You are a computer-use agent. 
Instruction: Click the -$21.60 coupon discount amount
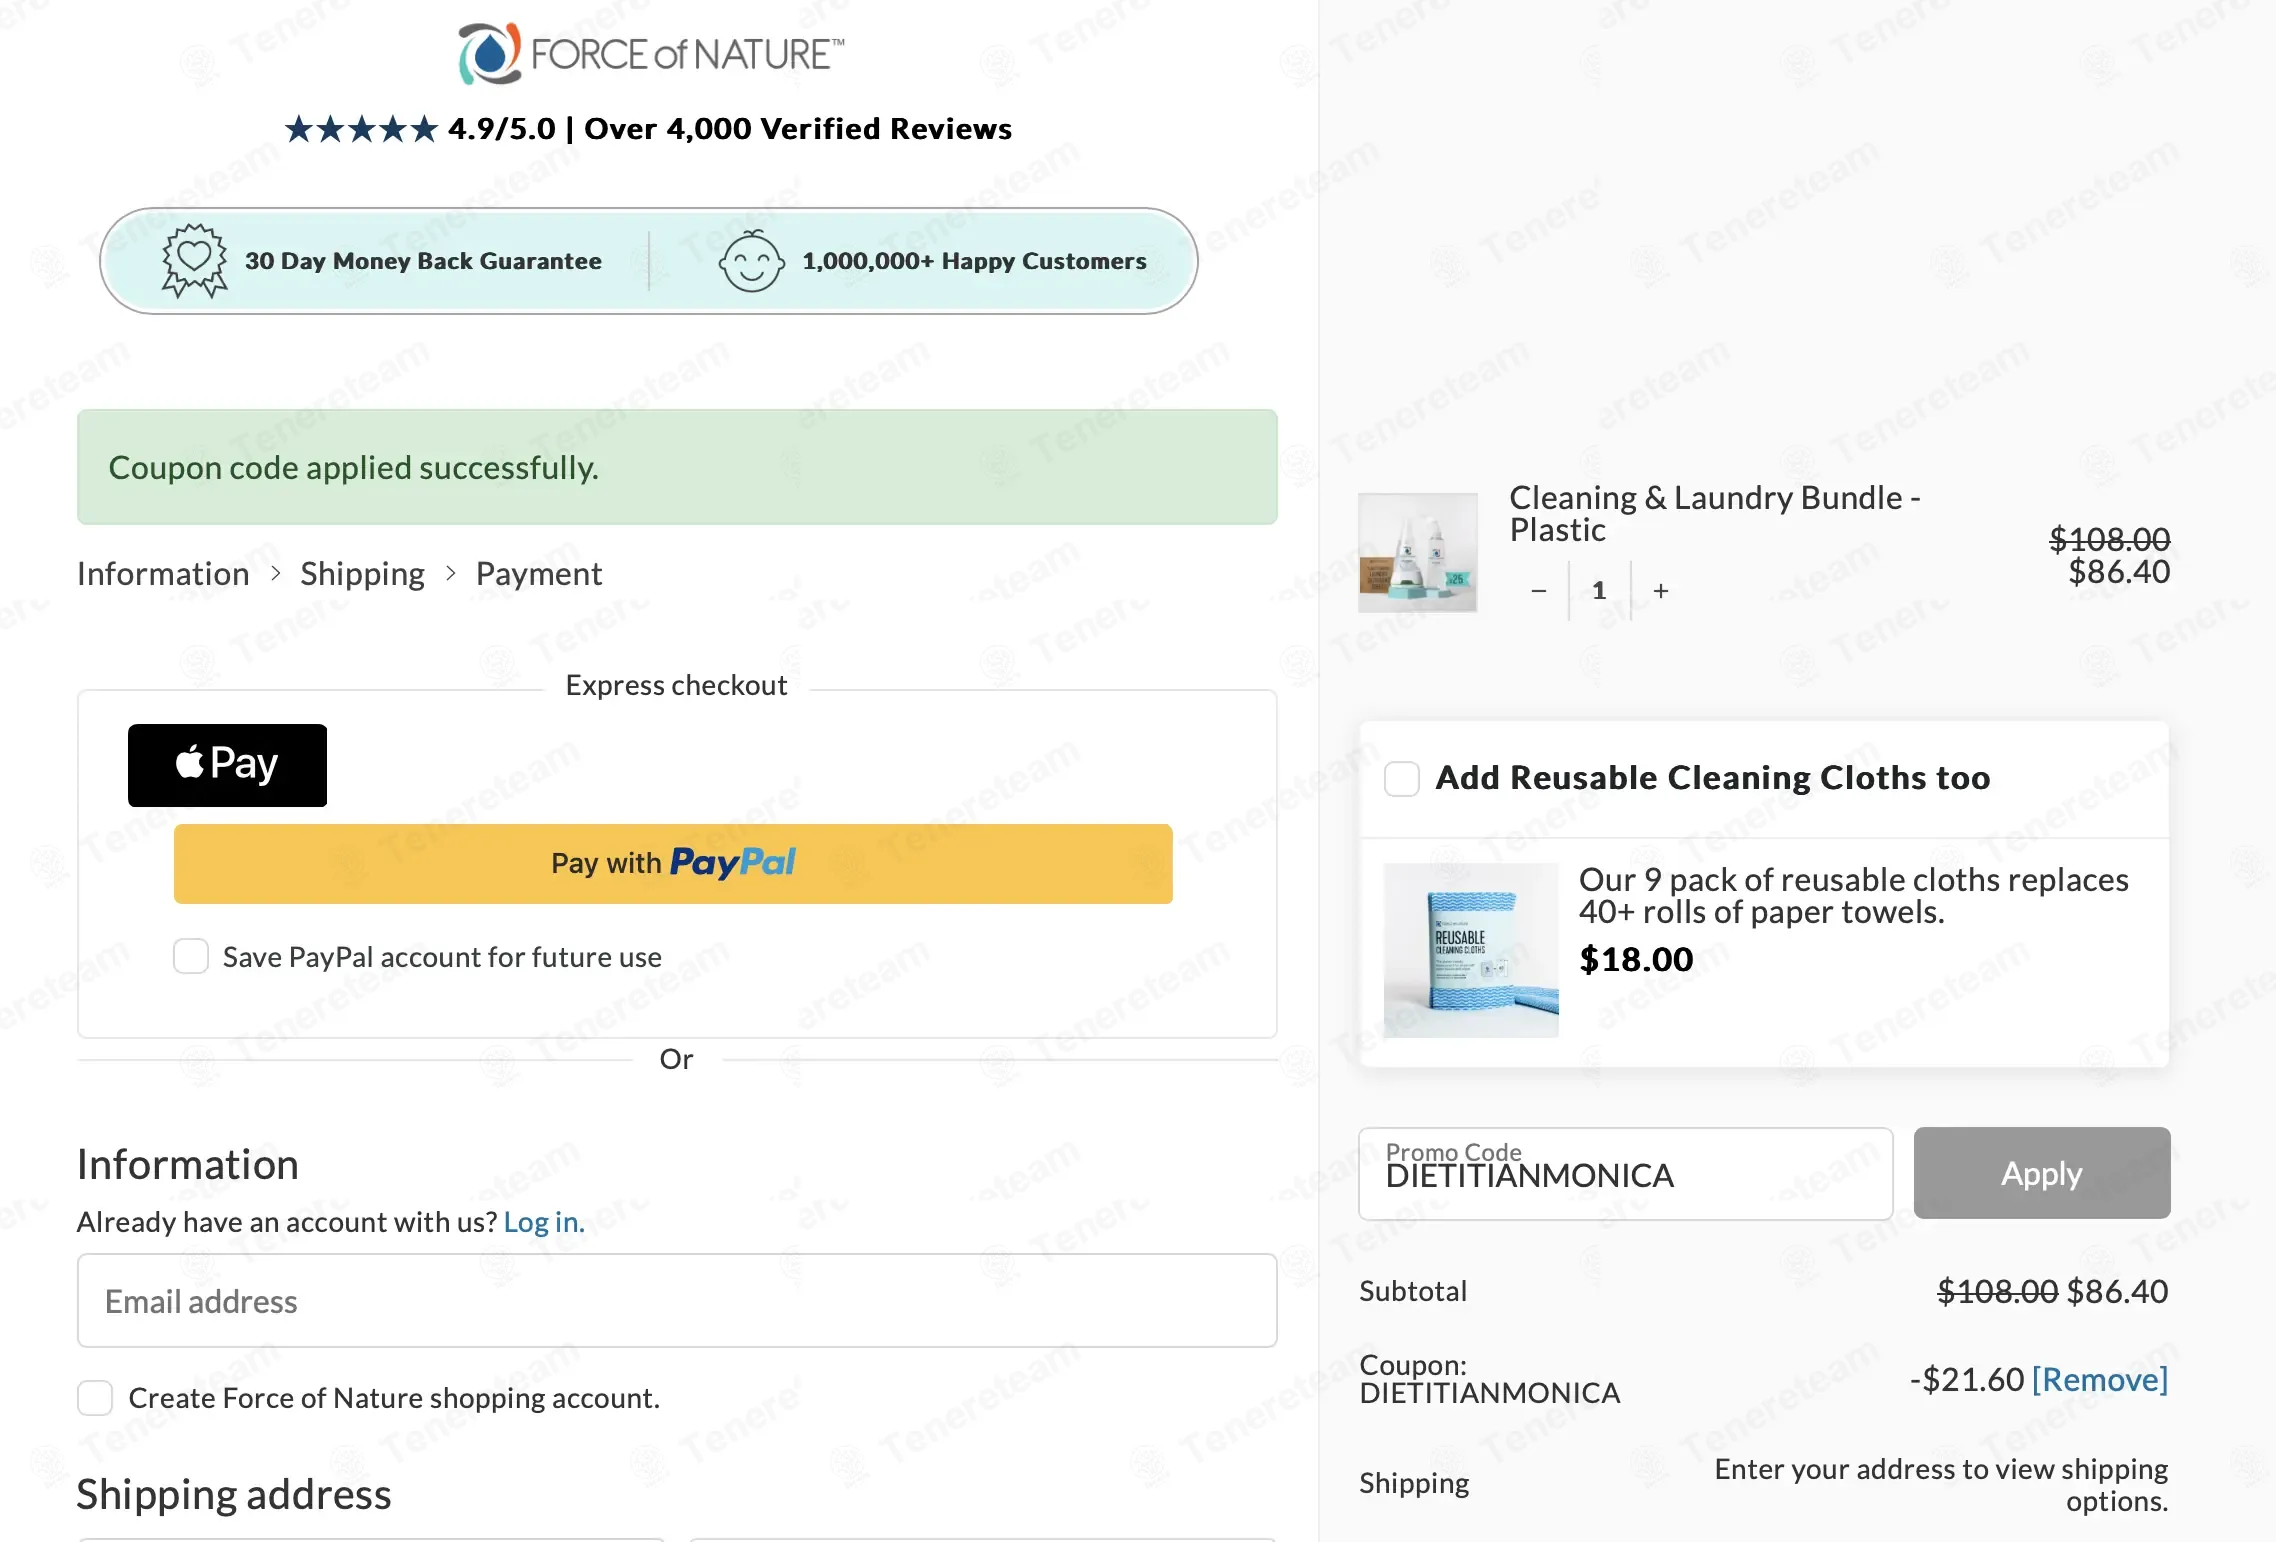pos(1966,1379)
